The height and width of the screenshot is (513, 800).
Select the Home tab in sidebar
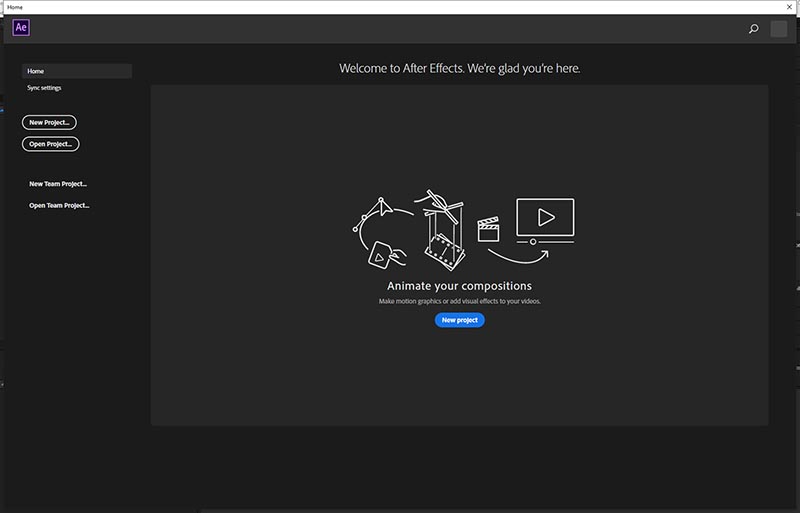(x=77, y=71)
